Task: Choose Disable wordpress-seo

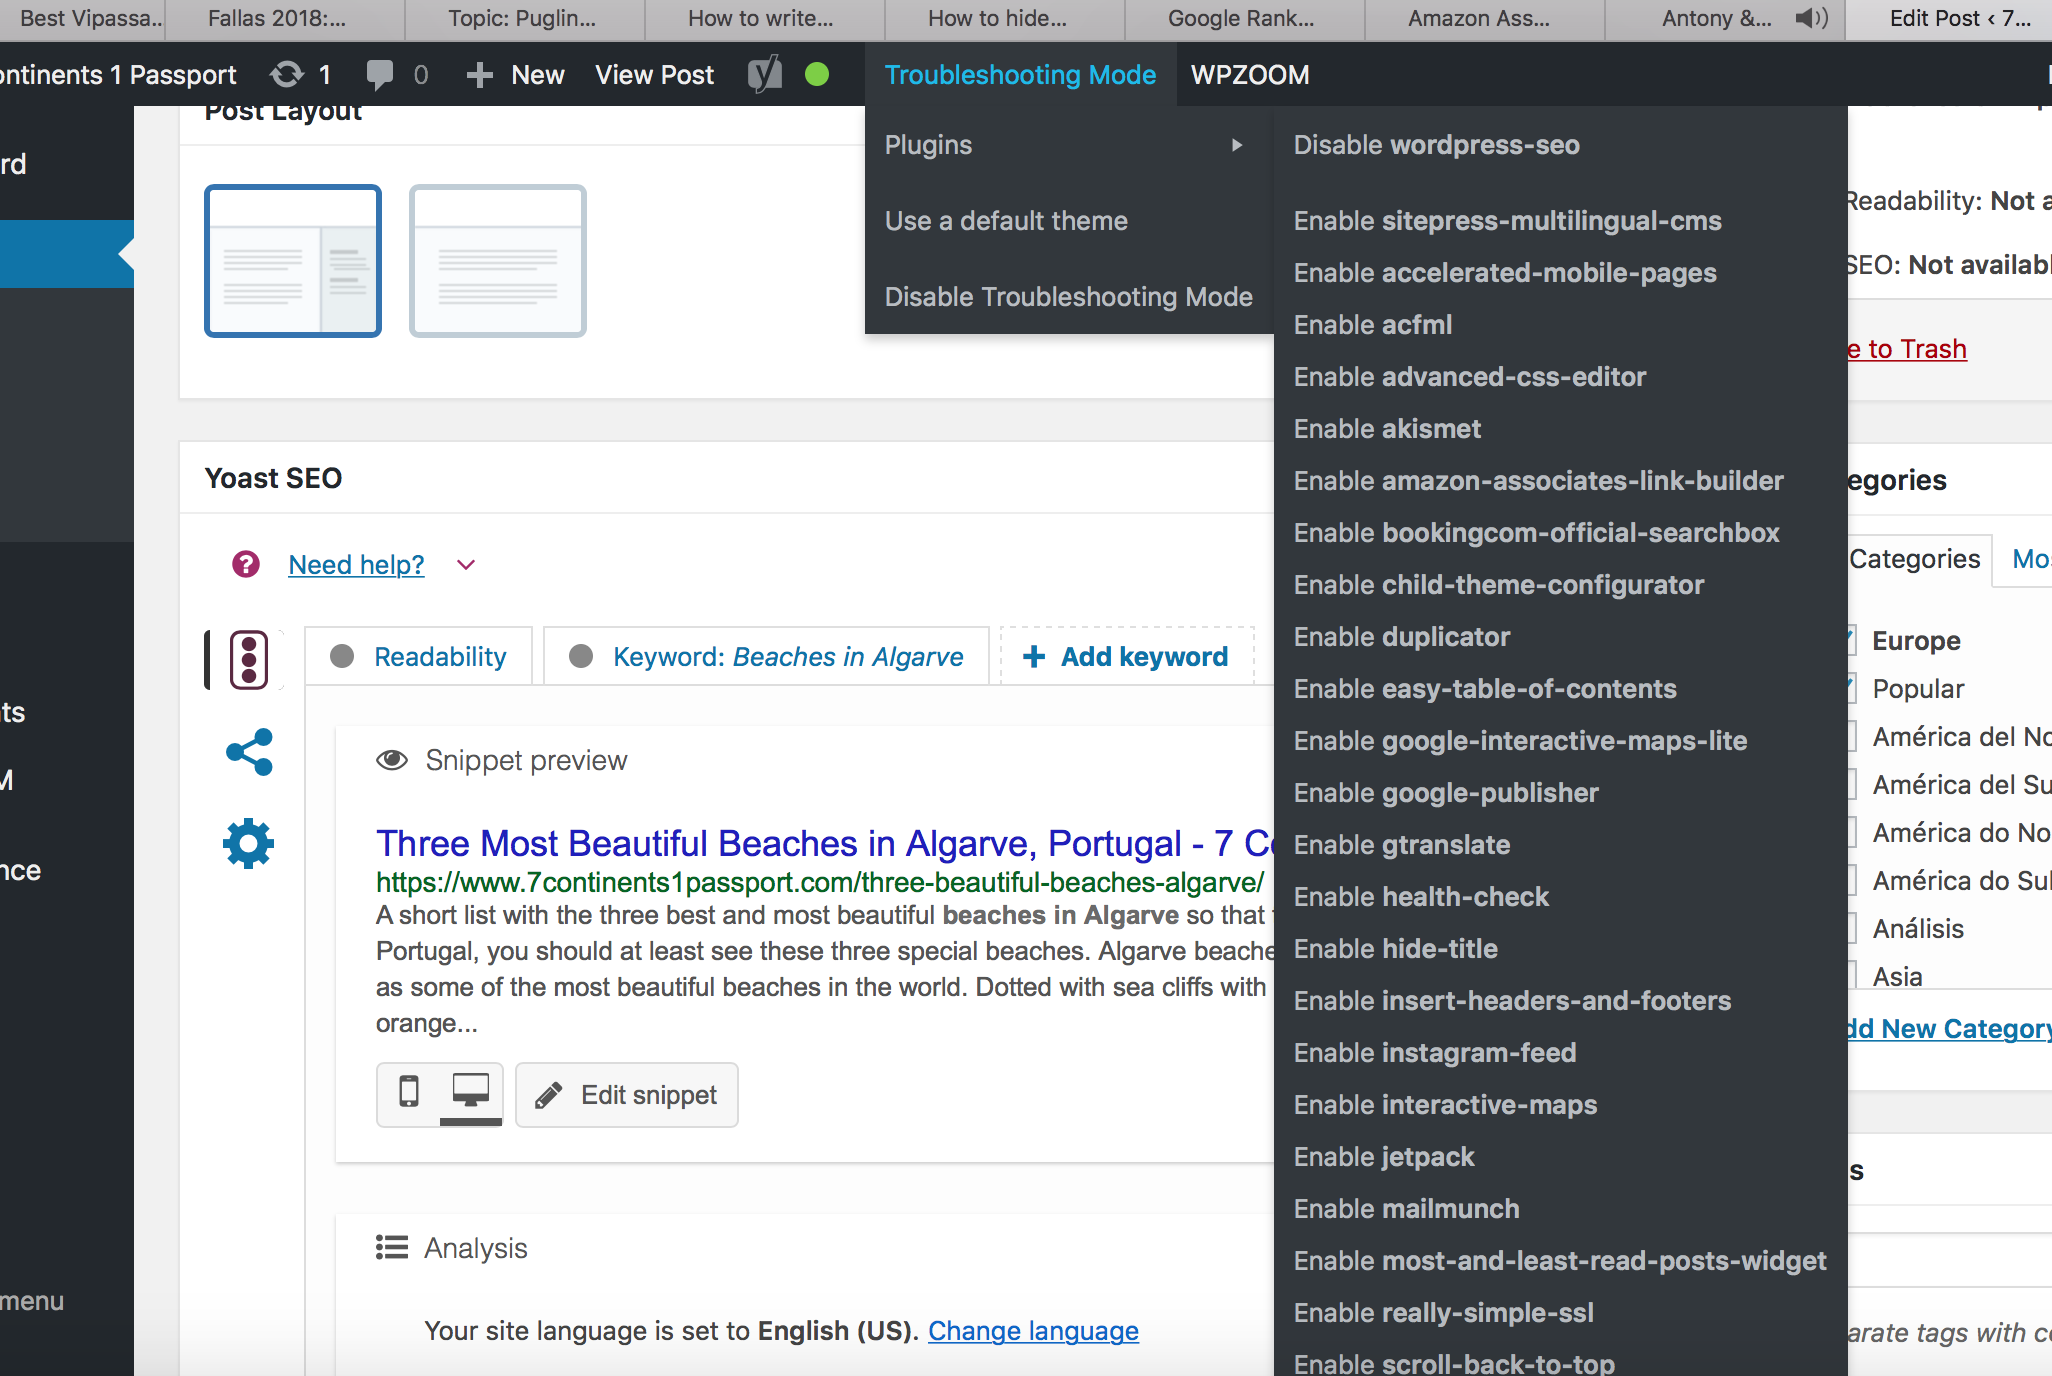Action: tap(1436, 145)
